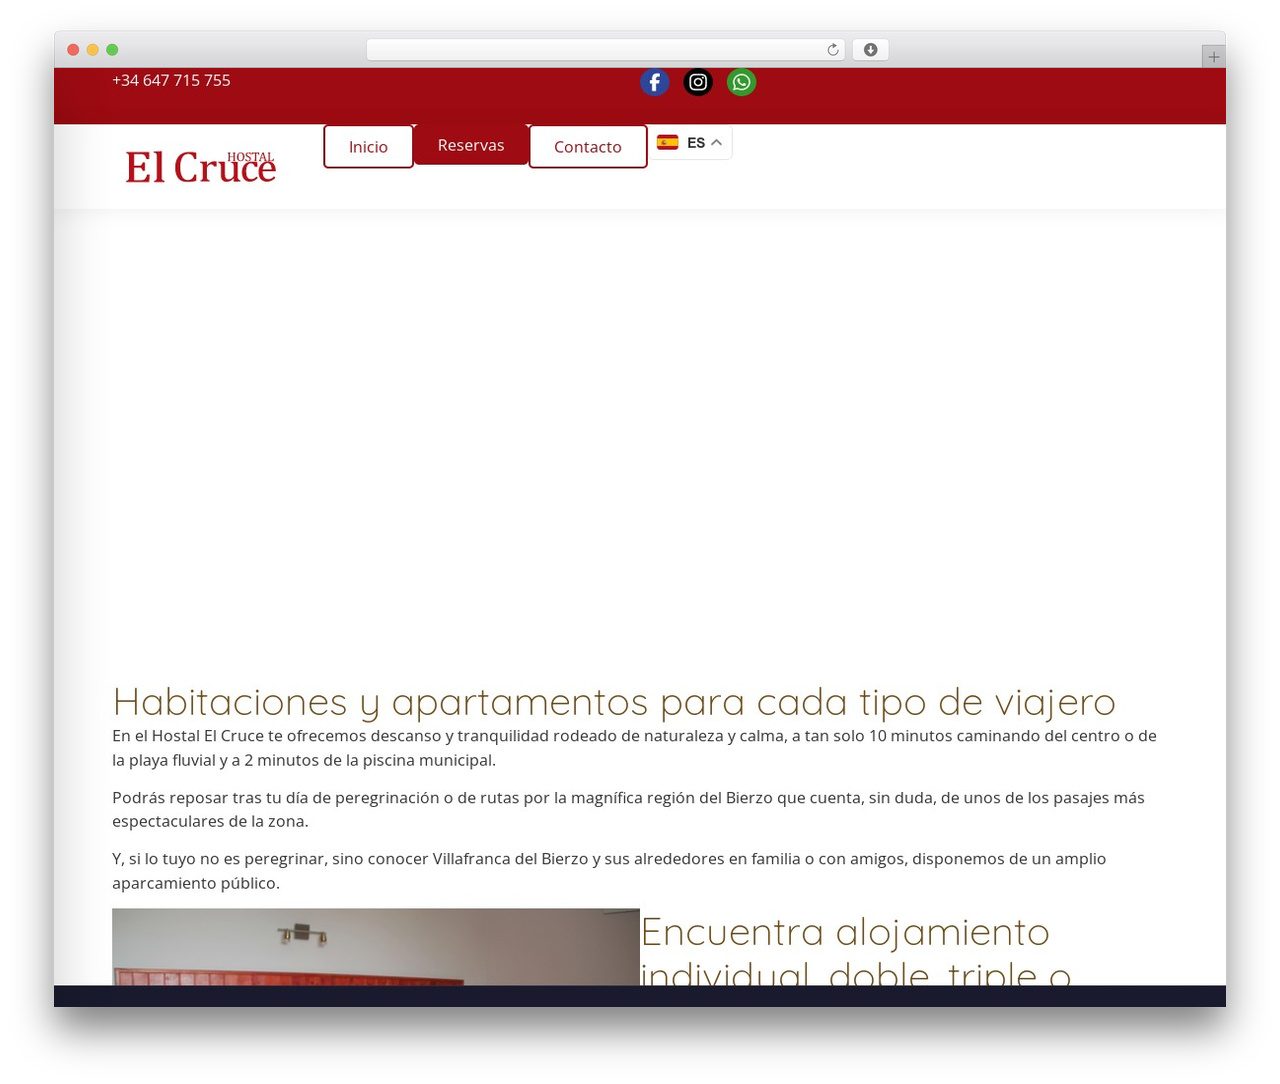Open the Contacto menu item
This screenshot has height=1084, width=1280.
pos(588,147)
